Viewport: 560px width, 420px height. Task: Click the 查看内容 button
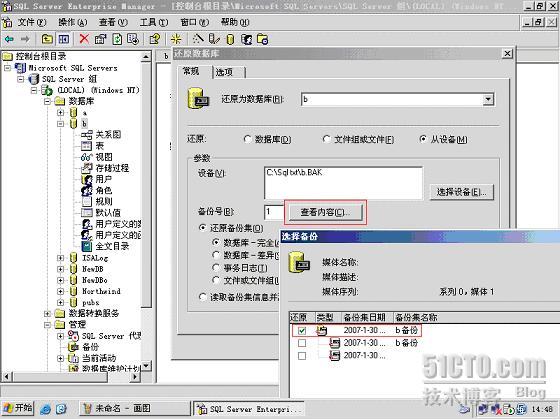(x=325, y=212)
